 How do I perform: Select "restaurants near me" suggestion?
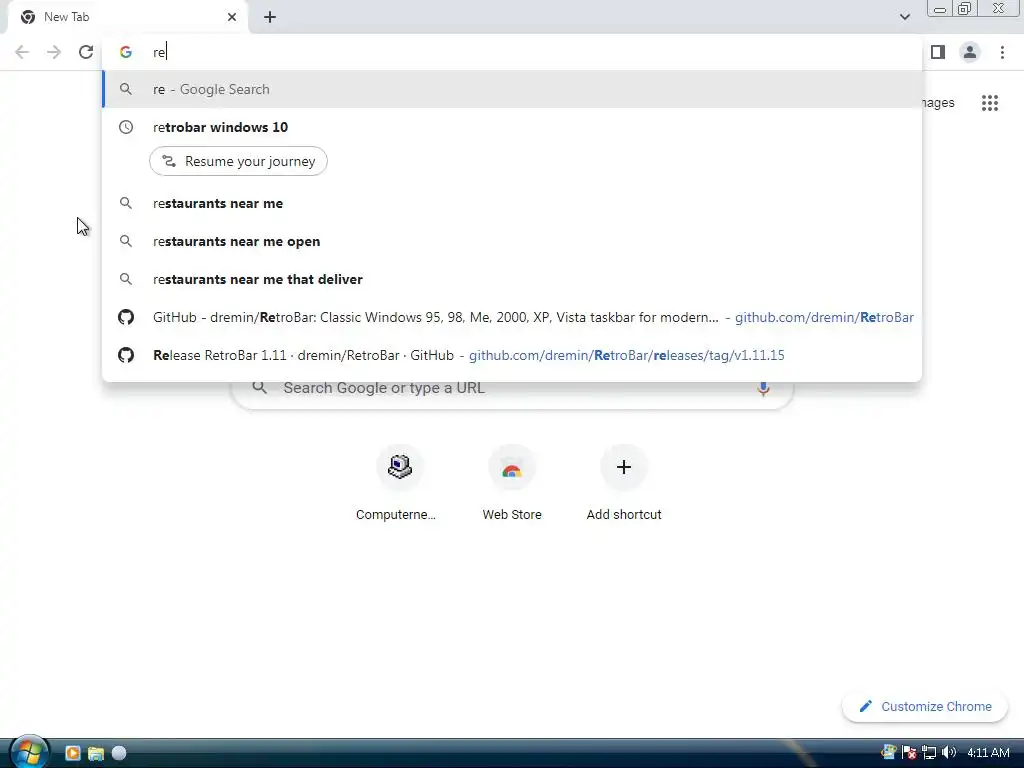pos(512,203)
